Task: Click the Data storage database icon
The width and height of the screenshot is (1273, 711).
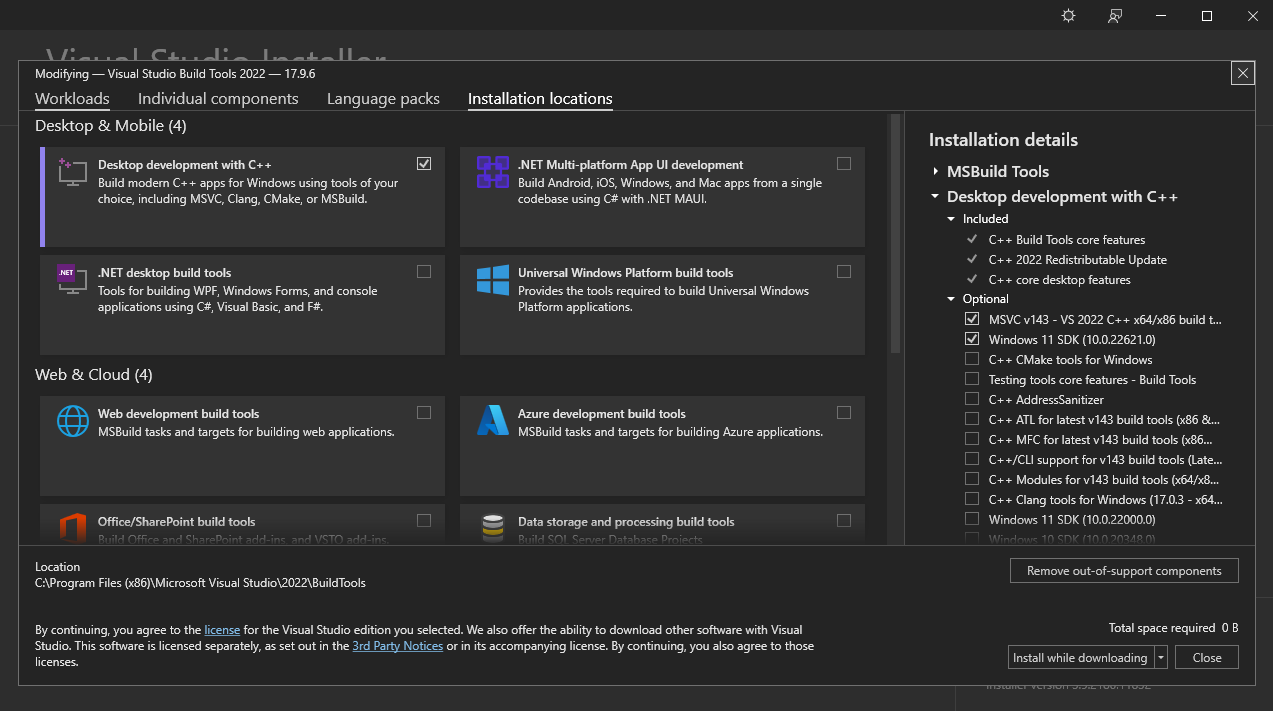Action: pos(493,528)
